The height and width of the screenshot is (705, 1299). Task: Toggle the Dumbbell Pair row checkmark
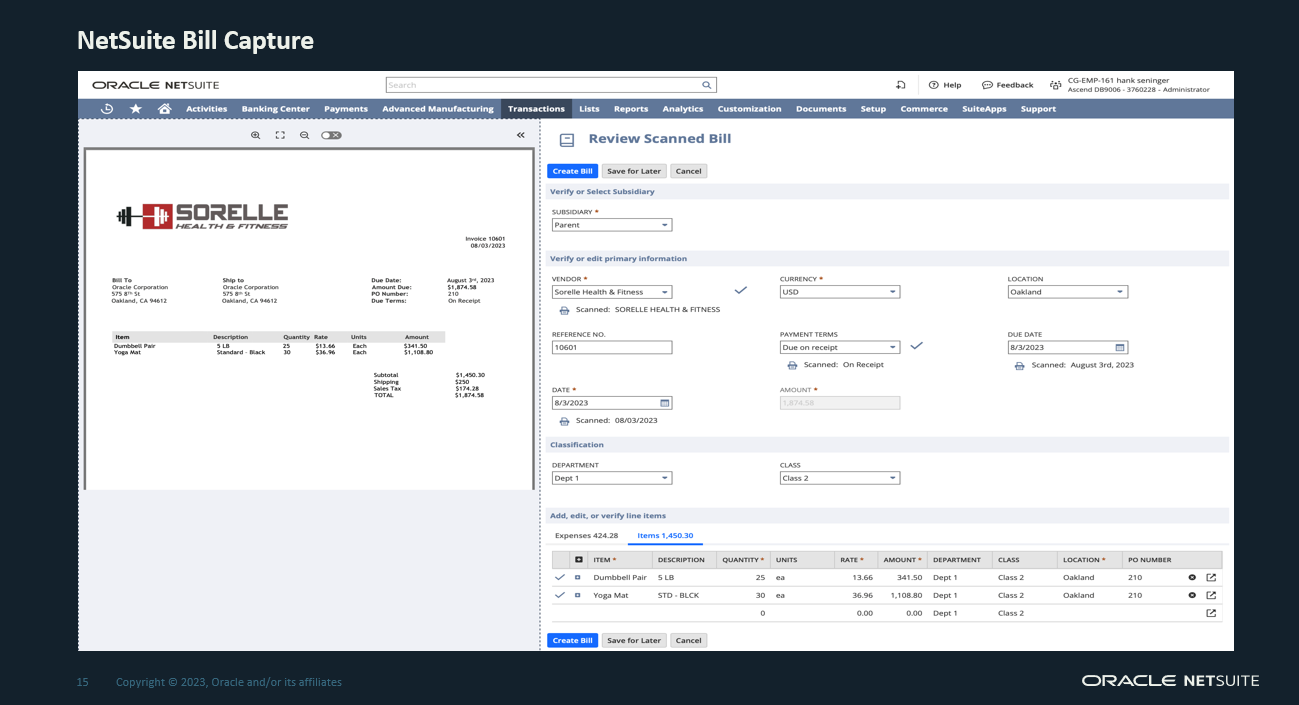(559, 577)
